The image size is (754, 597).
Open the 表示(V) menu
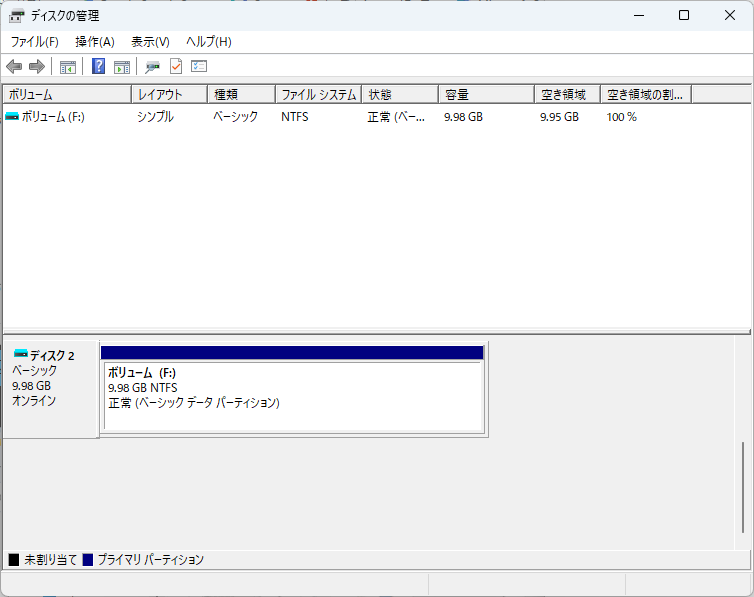[151, 42]
